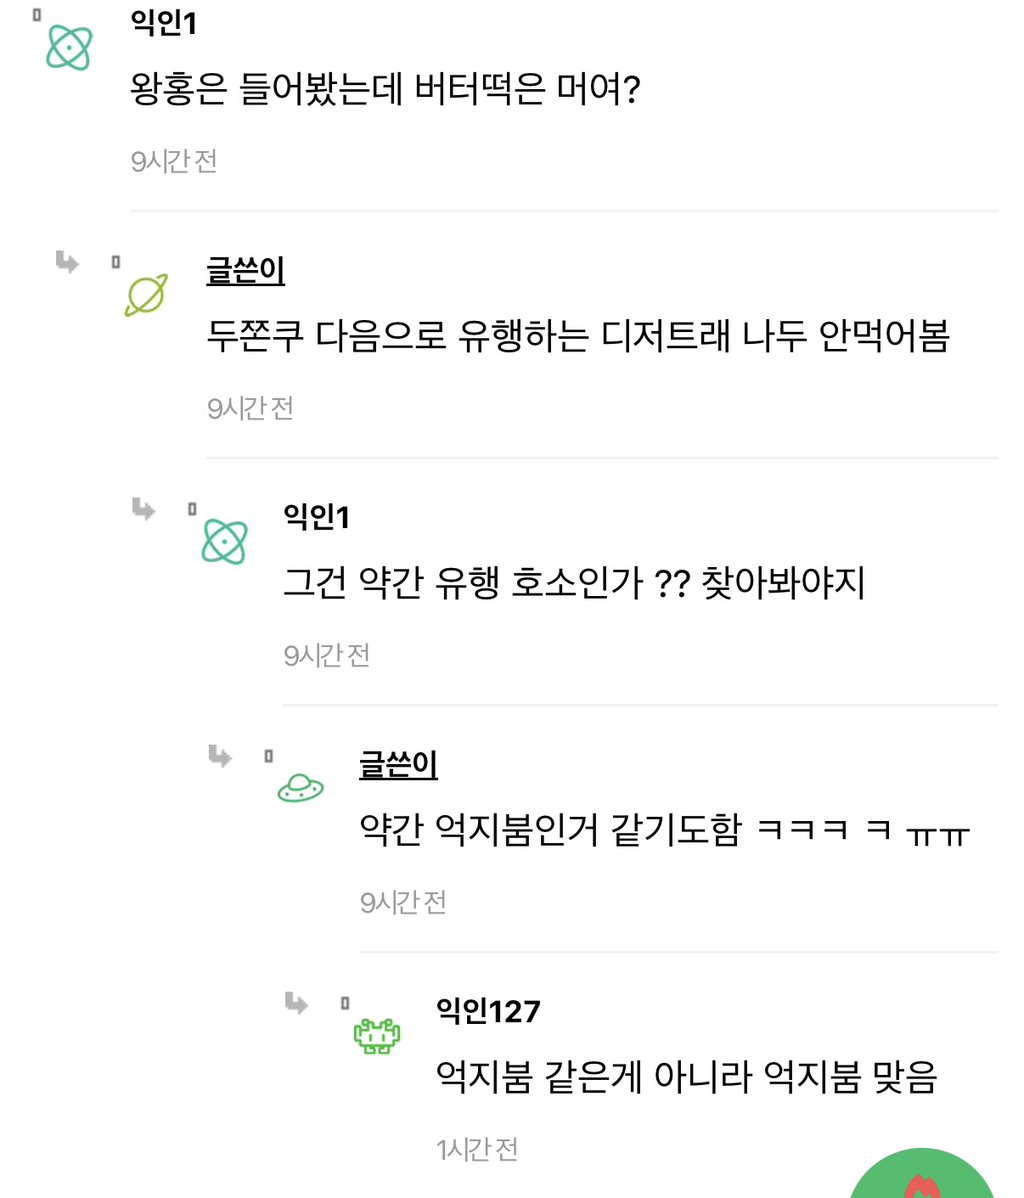Click the reply arrow above the UFO avatar
This screenshot has width=1024, height=1198.
[217, 756]
